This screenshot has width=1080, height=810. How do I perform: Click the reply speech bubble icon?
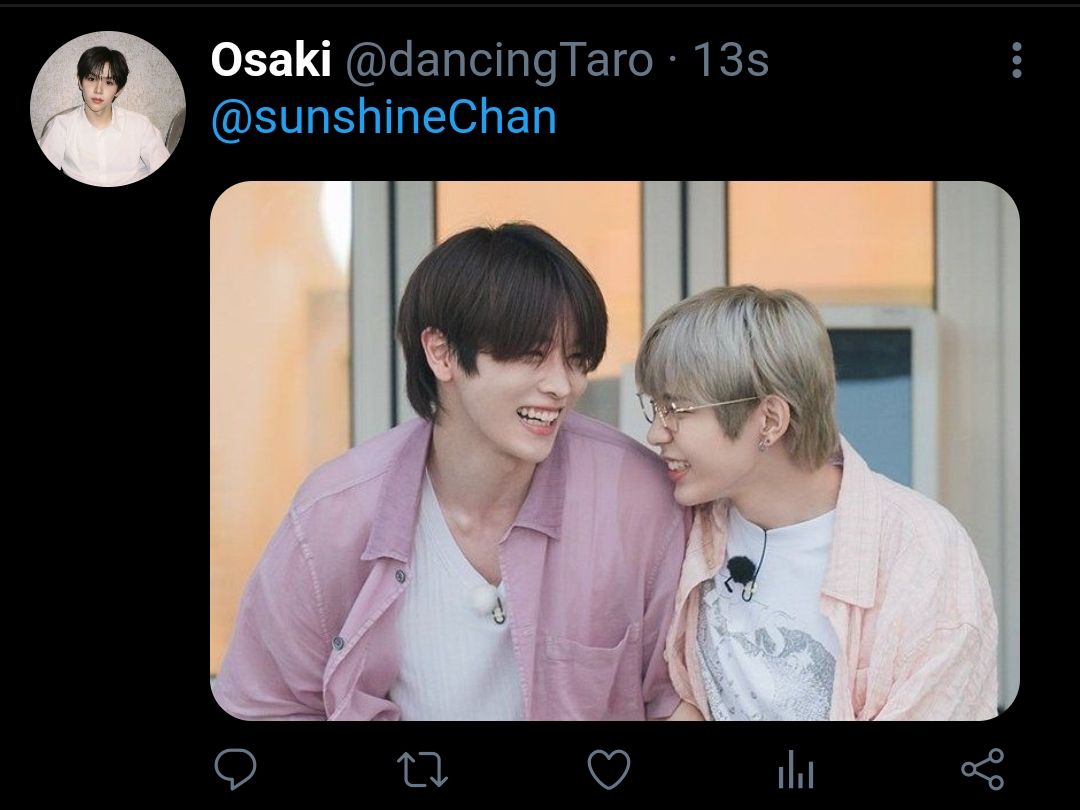coord(236,769)
